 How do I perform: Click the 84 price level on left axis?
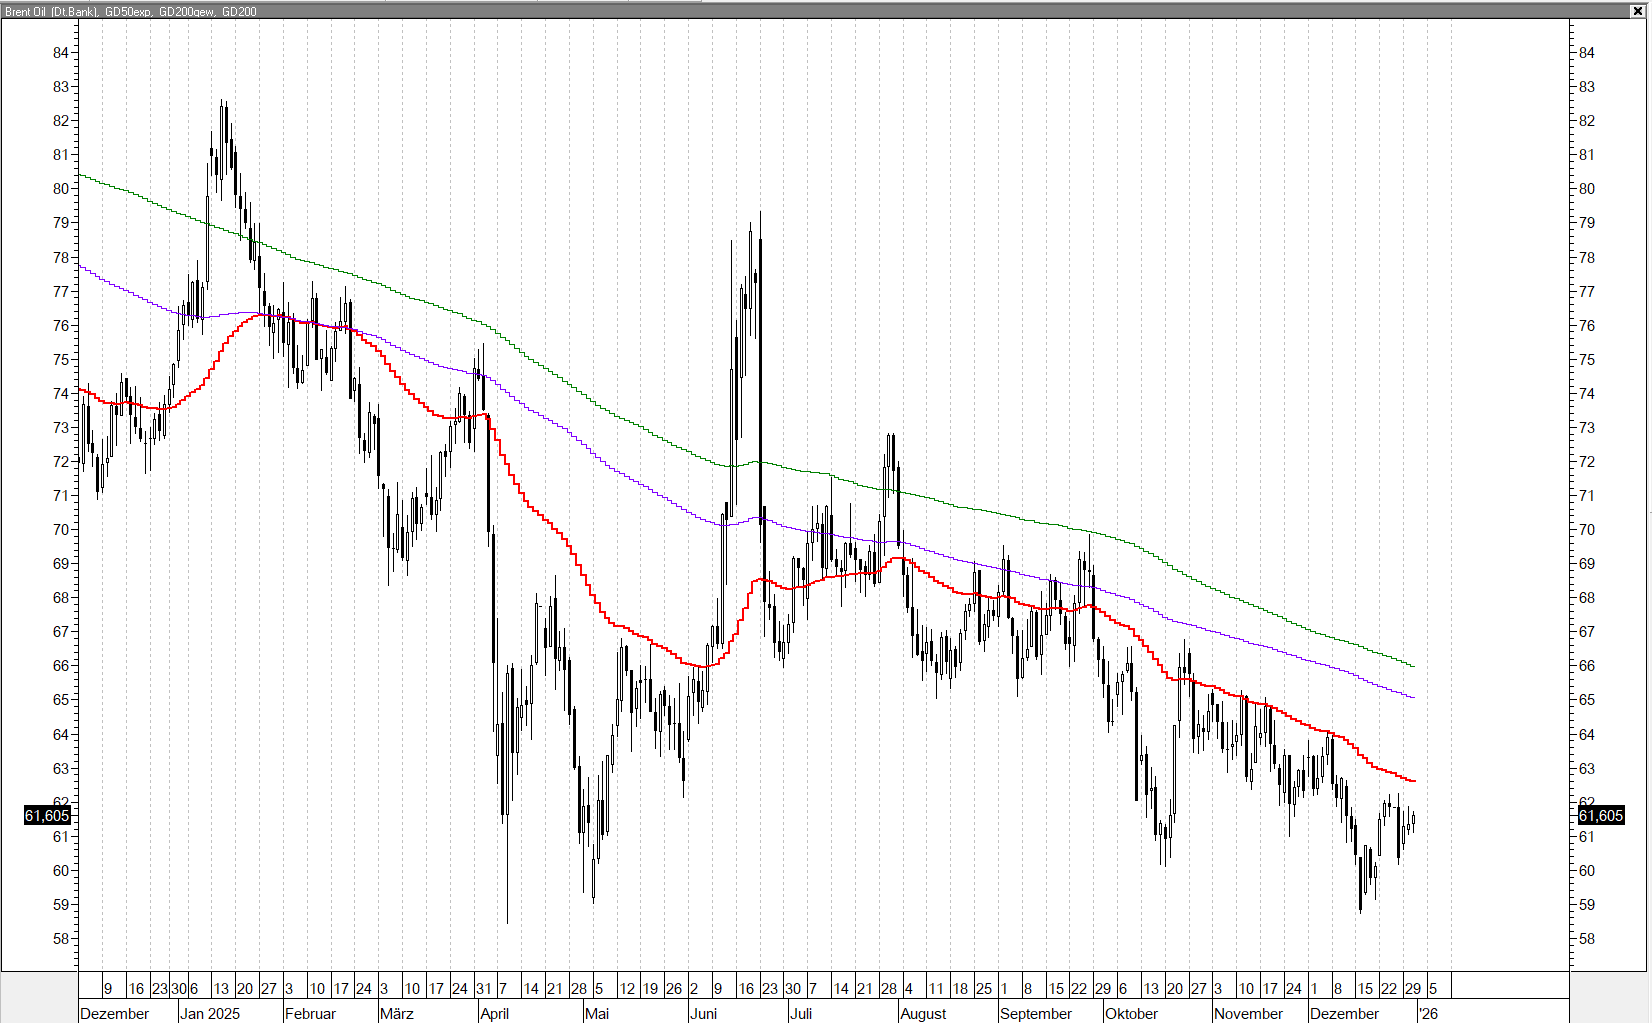[61, 53]
